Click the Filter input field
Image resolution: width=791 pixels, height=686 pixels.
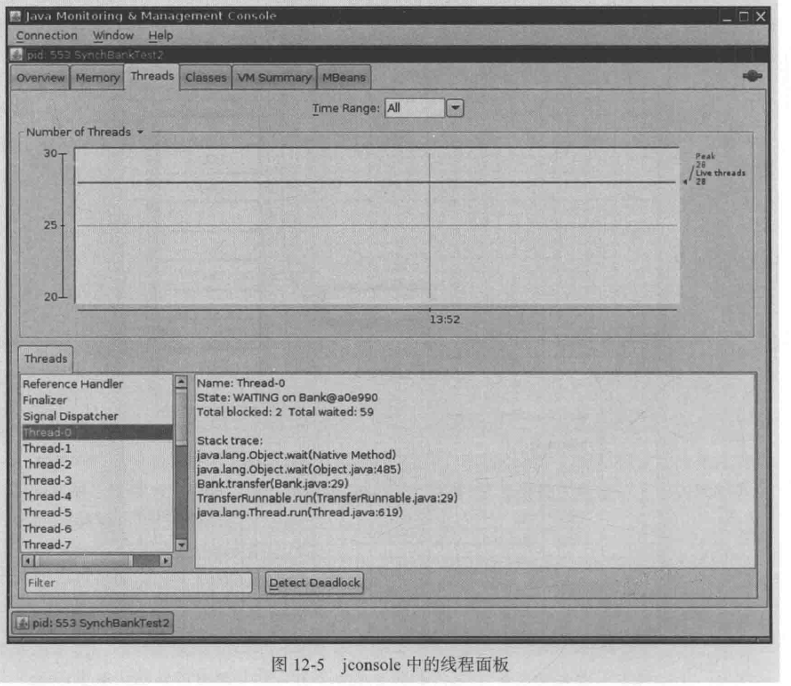pos(138,583)
